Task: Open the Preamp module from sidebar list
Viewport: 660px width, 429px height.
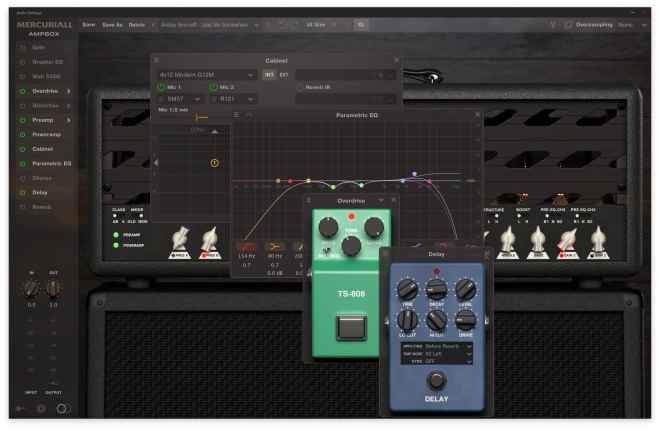Action: point(43,120)
